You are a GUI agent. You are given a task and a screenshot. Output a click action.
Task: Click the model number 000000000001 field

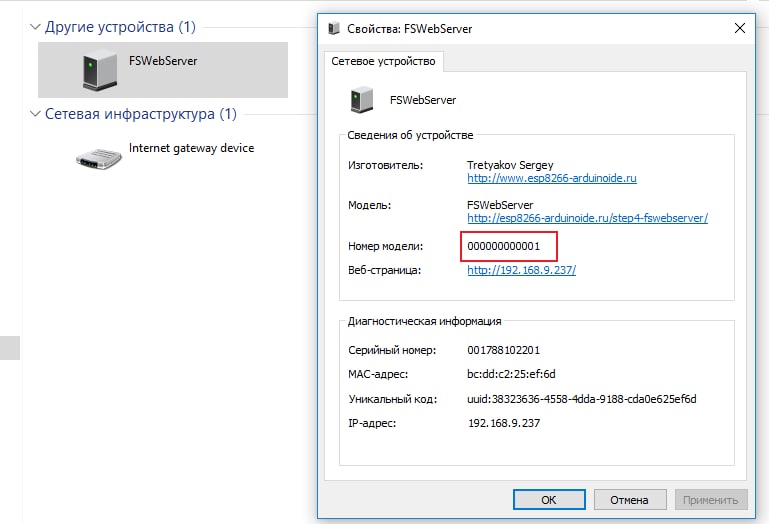point(504,245)
